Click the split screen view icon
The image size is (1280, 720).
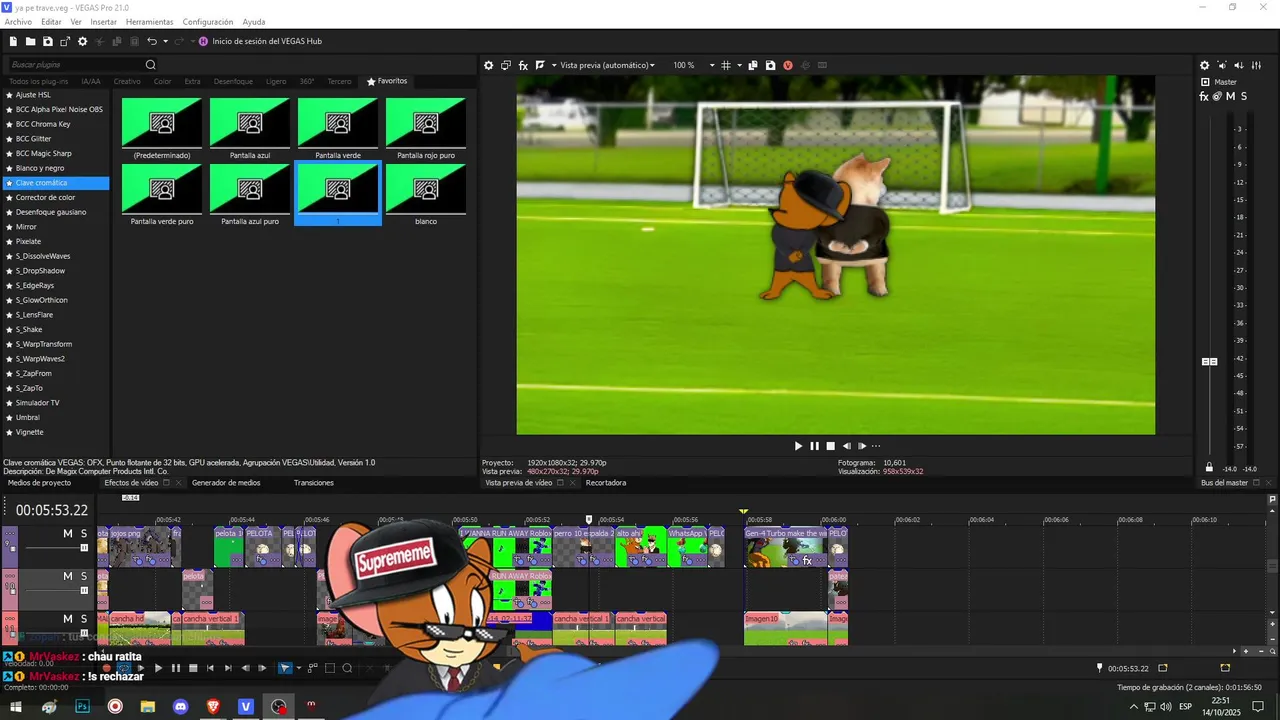point(540,65)
